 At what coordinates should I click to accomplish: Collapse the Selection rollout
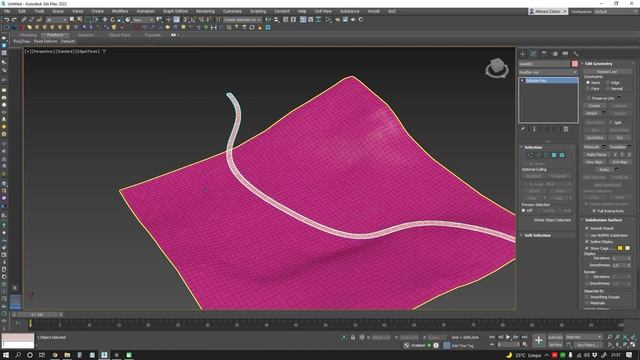coord(533,147)
